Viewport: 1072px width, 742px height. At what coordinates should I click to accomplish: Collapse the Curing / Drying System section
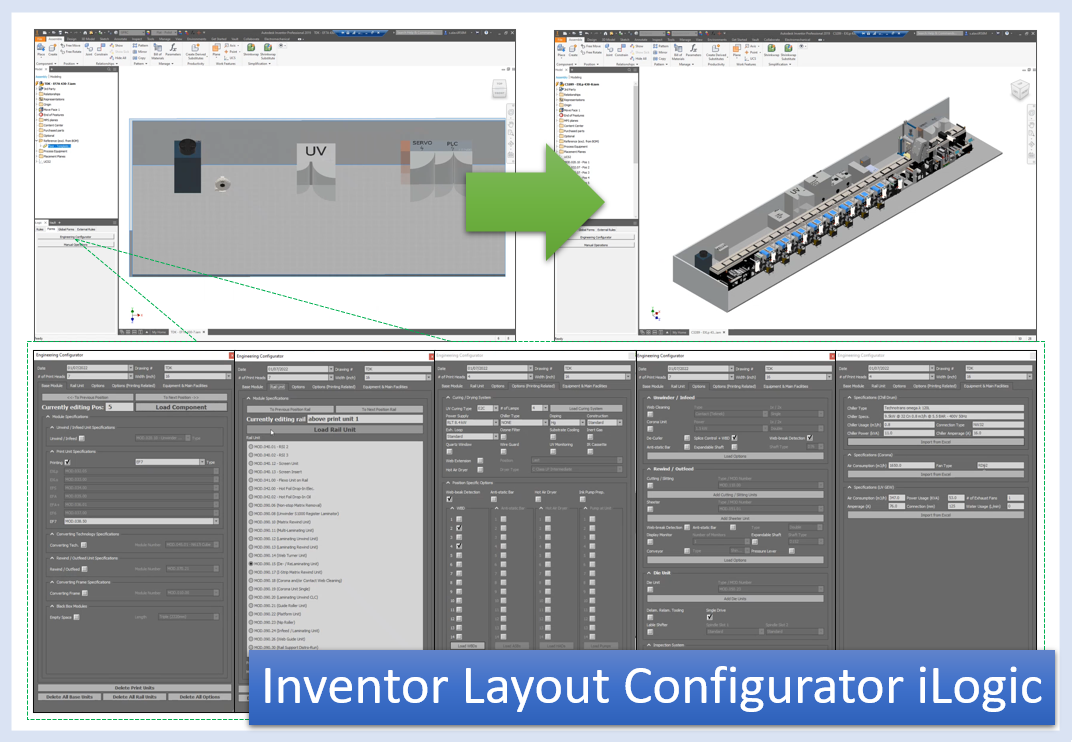coord(448,397)
